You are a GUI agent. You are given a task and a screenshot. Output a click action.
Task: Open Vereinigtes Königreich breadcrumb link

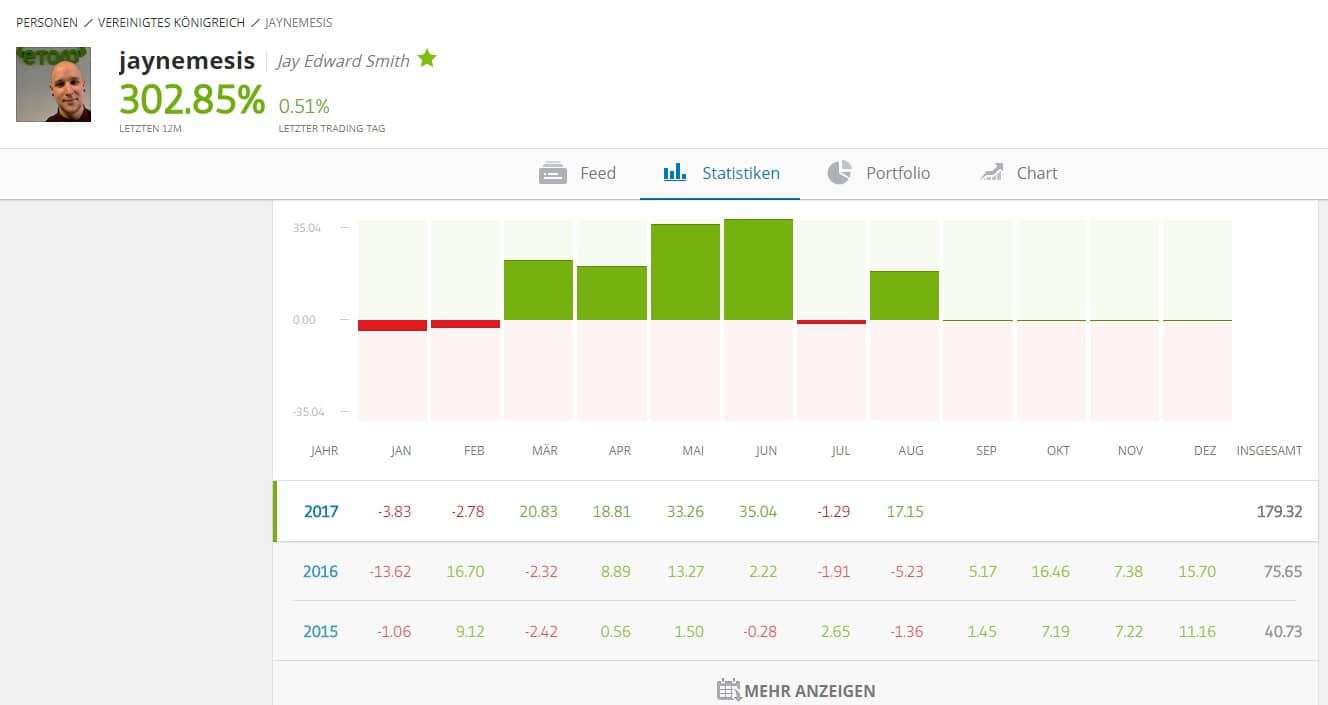[x=171, y=22]
